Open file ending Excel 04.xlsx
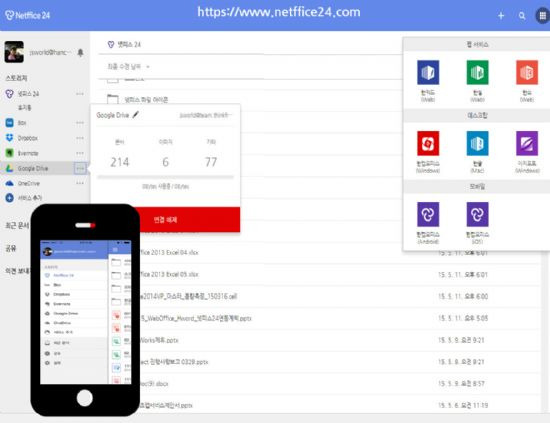 [x=169, y=253]
